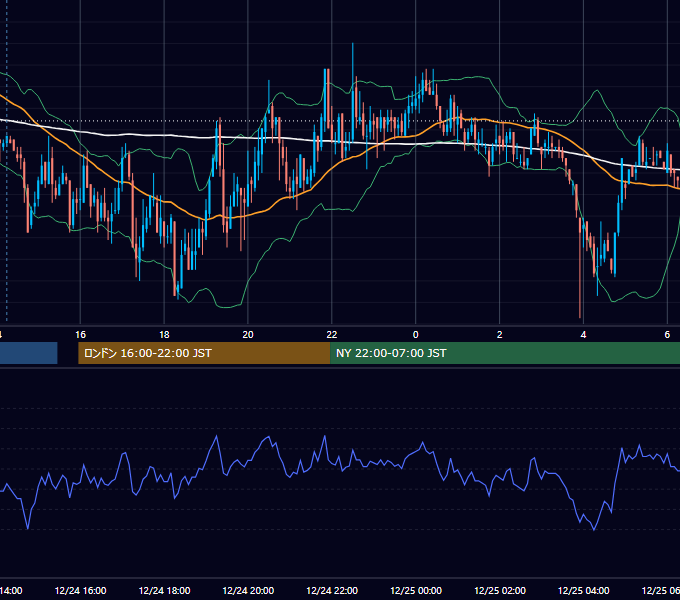Select the NY 22:00-07:00 JST session band

pos(505,353)
